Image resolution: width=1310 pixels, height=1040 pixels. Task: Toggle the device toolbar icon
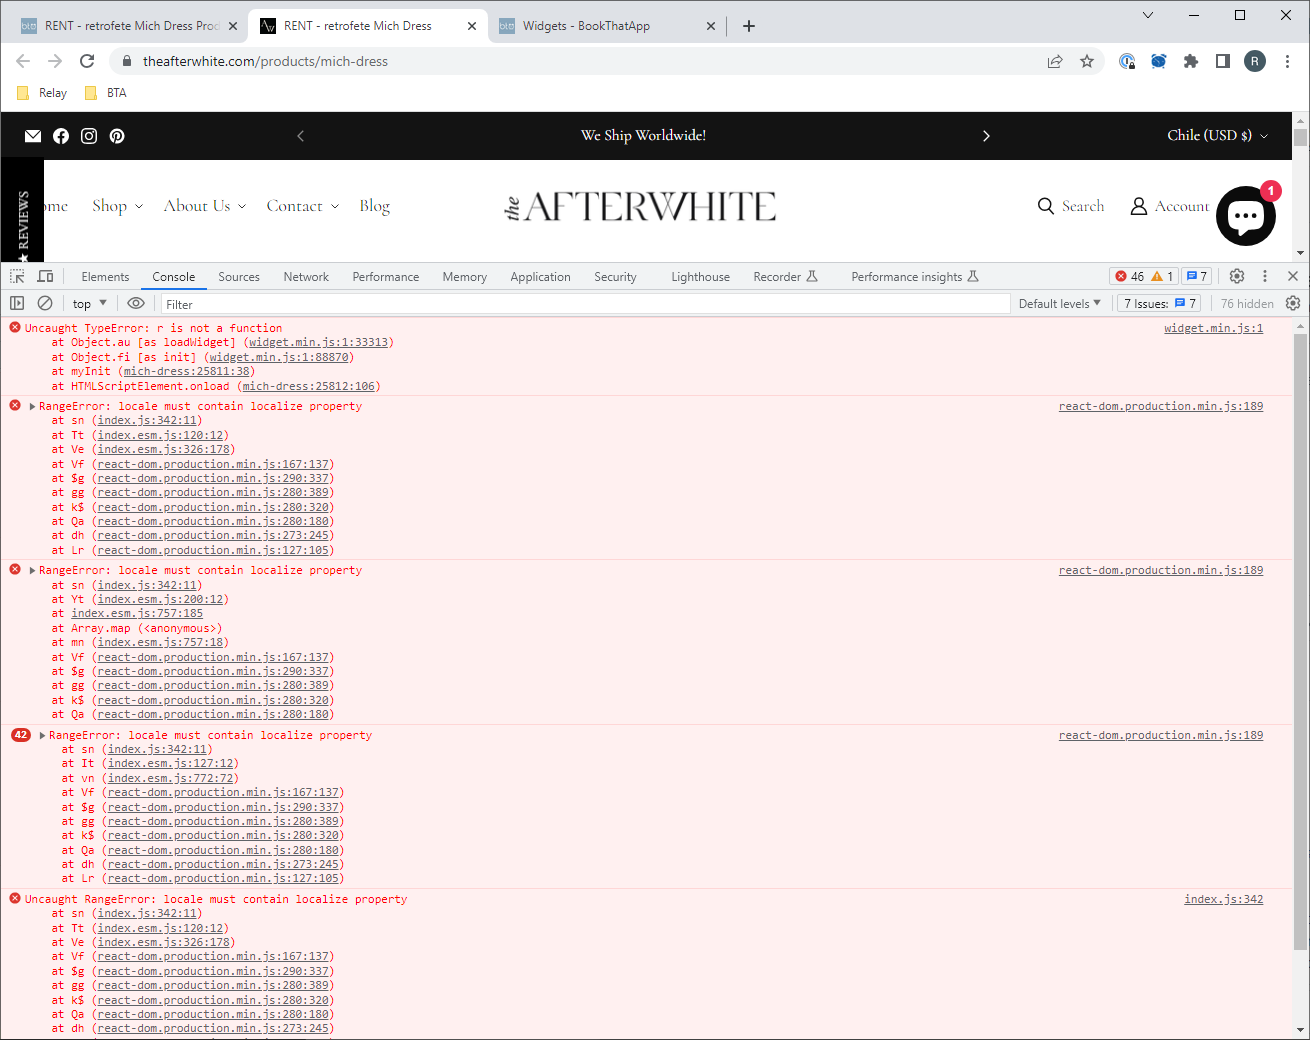point(45,276)
